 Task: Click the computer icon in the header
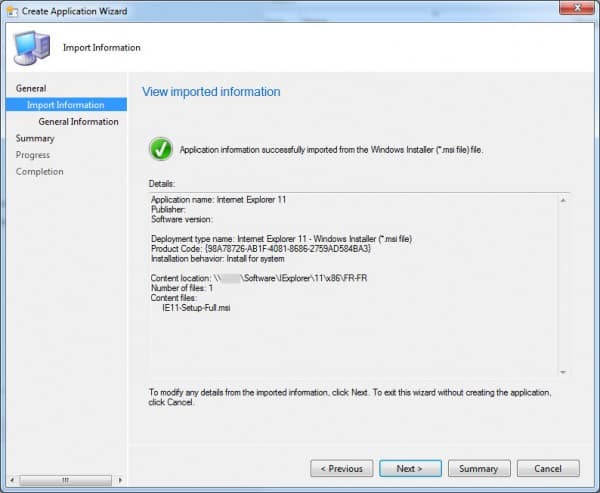pos(31,46)
